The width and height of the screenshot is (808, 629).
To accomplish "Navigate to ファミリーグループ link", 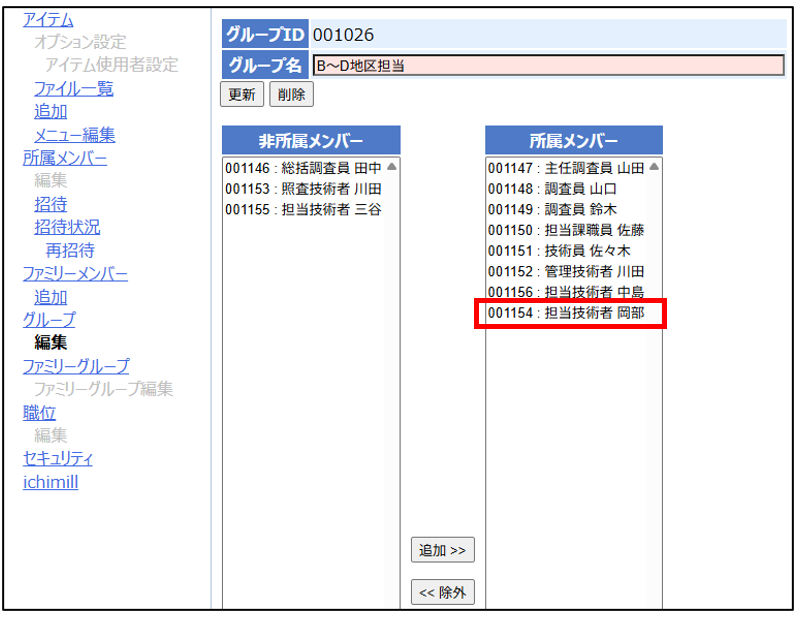I will tap(76, 366).
